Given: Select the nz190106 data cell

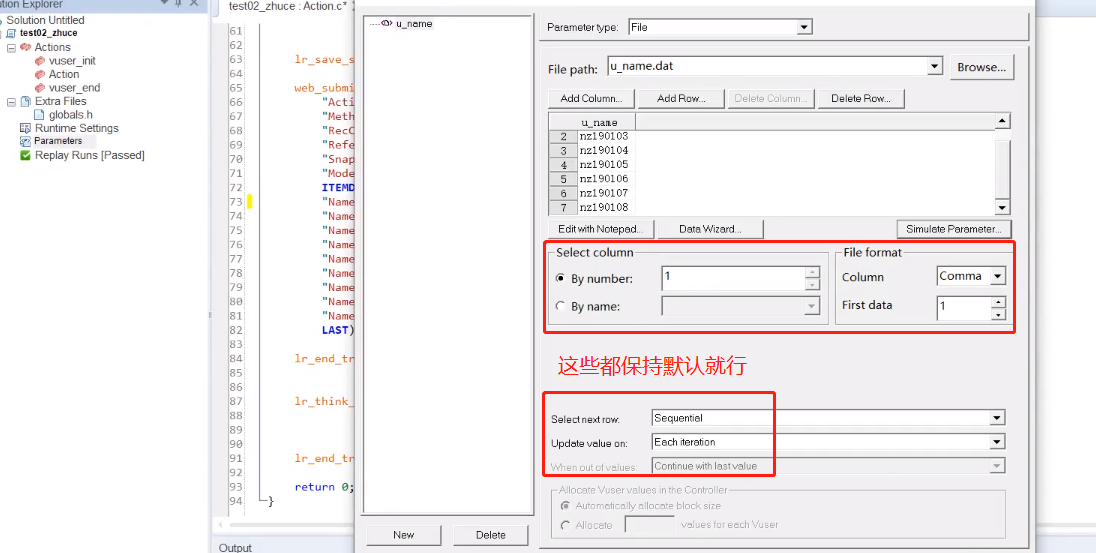Looking at the screenshot, I should [606, 178].
